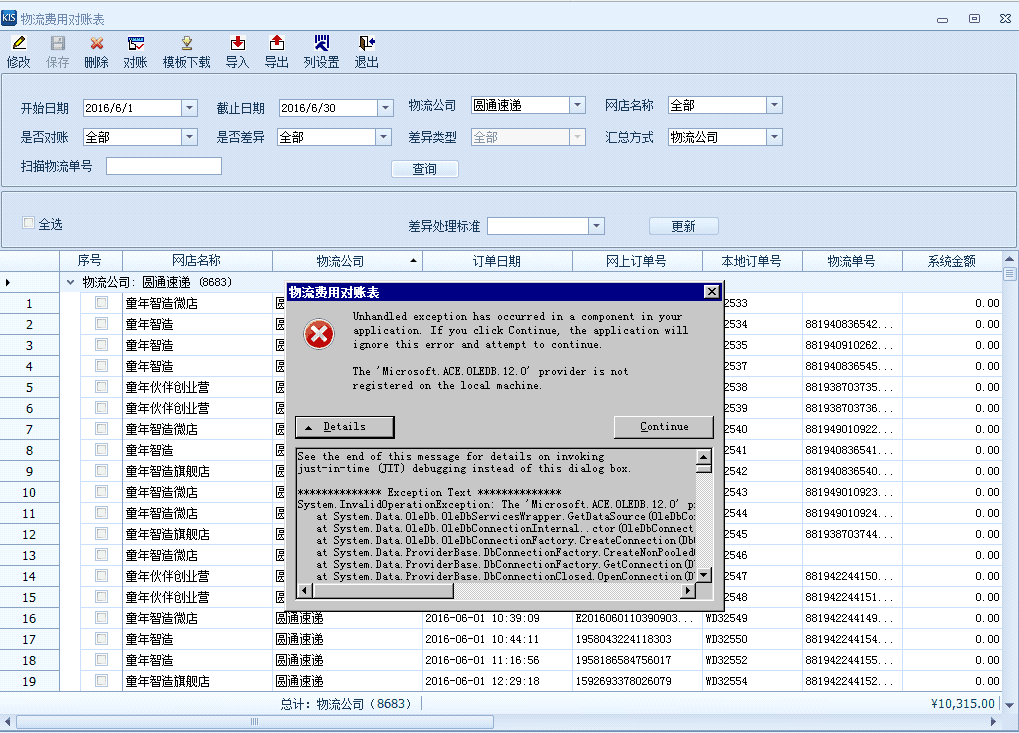Check the checkbox in row 1
Viewport: 1019px width, 733px height.
[101, 303]
